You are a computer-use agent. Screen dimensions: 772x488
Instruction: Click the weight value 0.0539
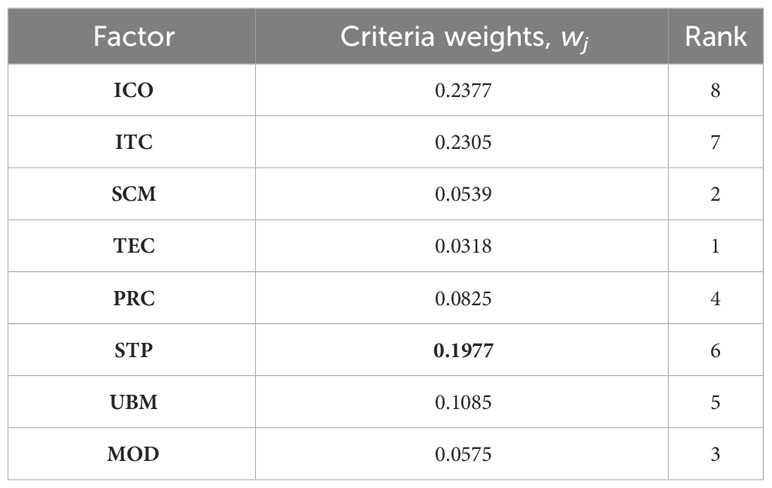point(463,194)
